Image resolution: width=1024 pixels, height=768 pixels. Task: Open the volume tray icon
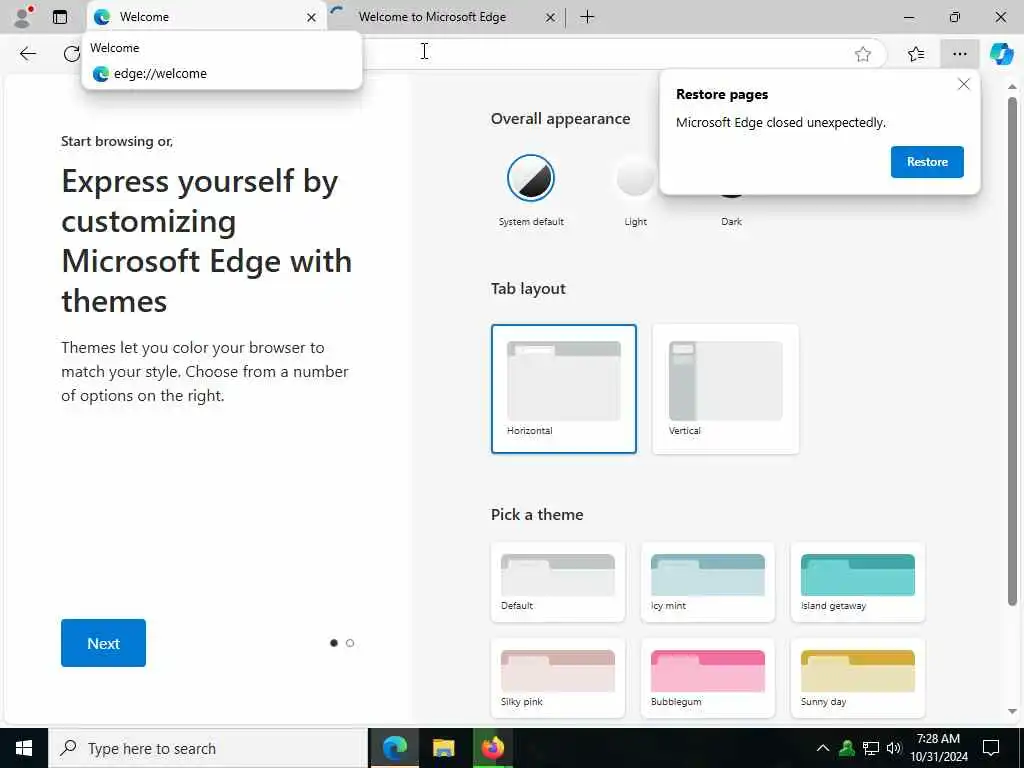894,748
